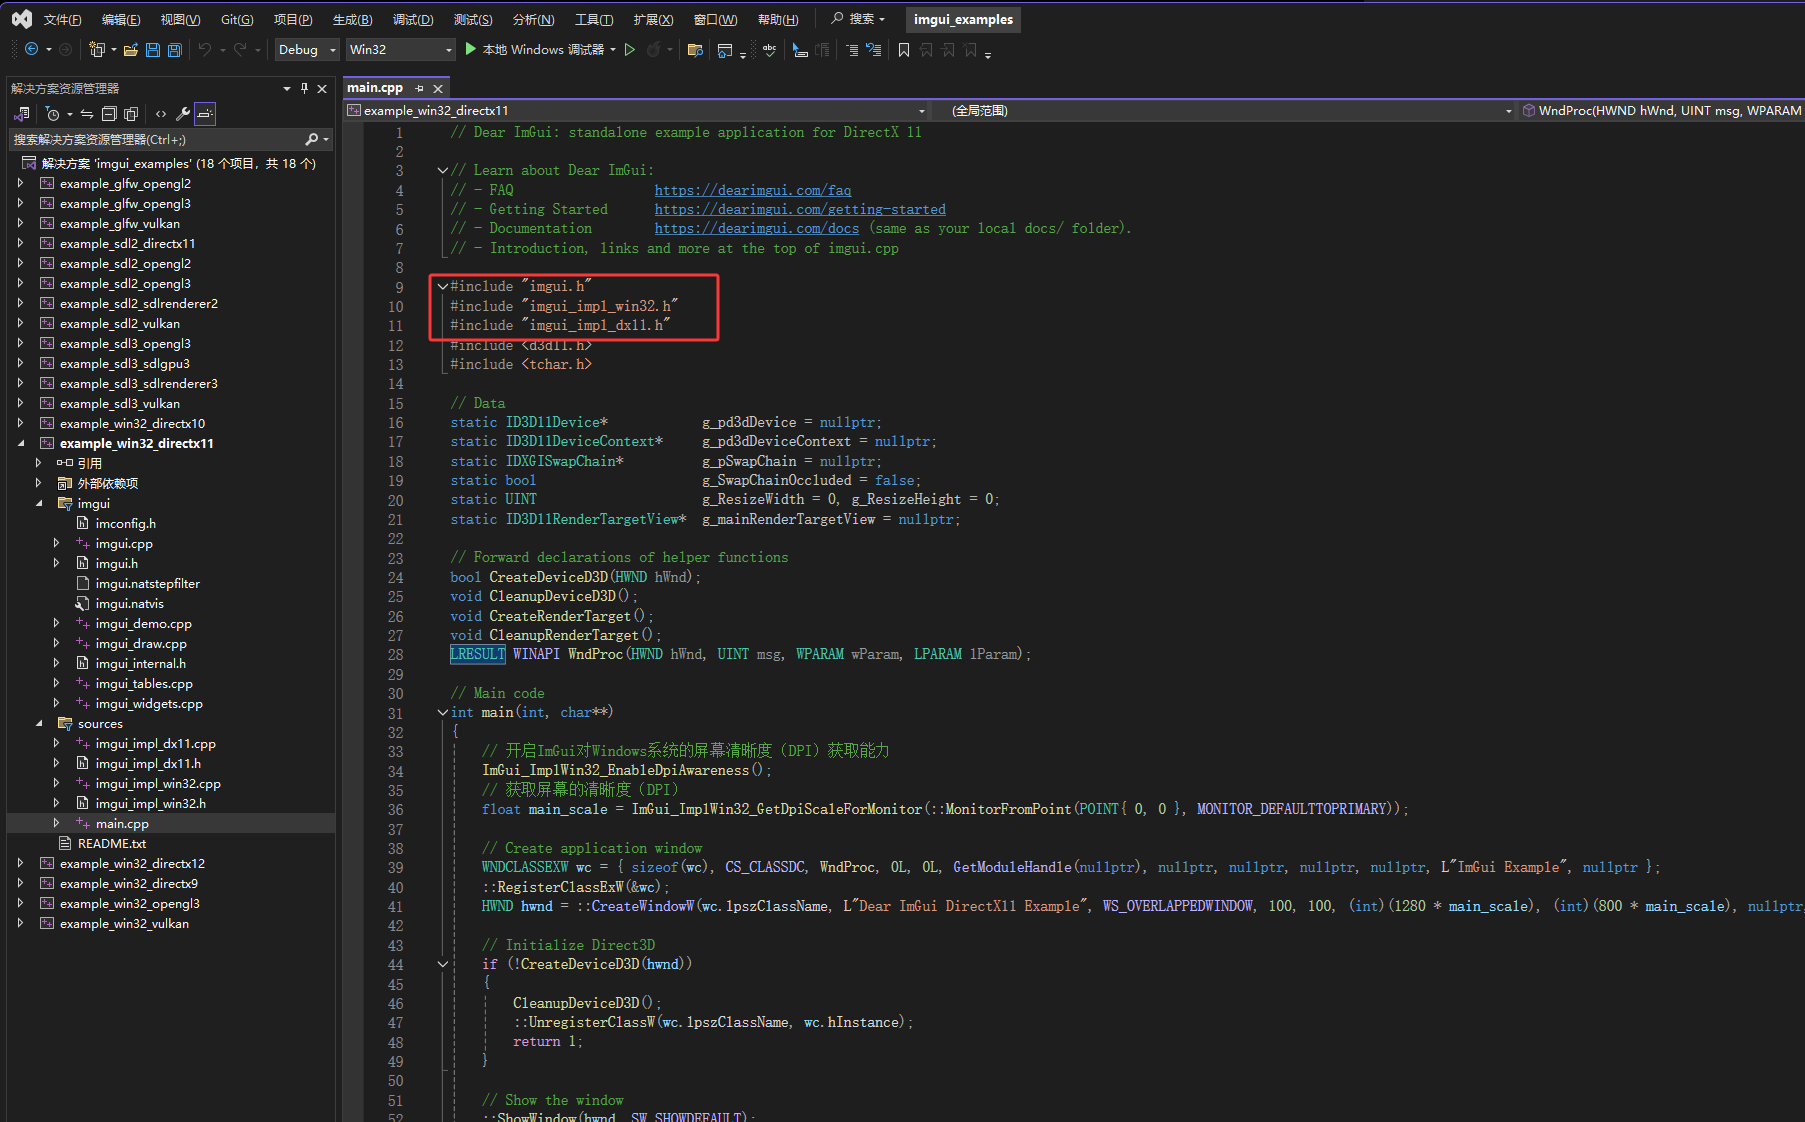The height and width of the screenshot is (1122, 1805).
Task: Click the comment out selected lines icon
Action: tap(851, 49)
